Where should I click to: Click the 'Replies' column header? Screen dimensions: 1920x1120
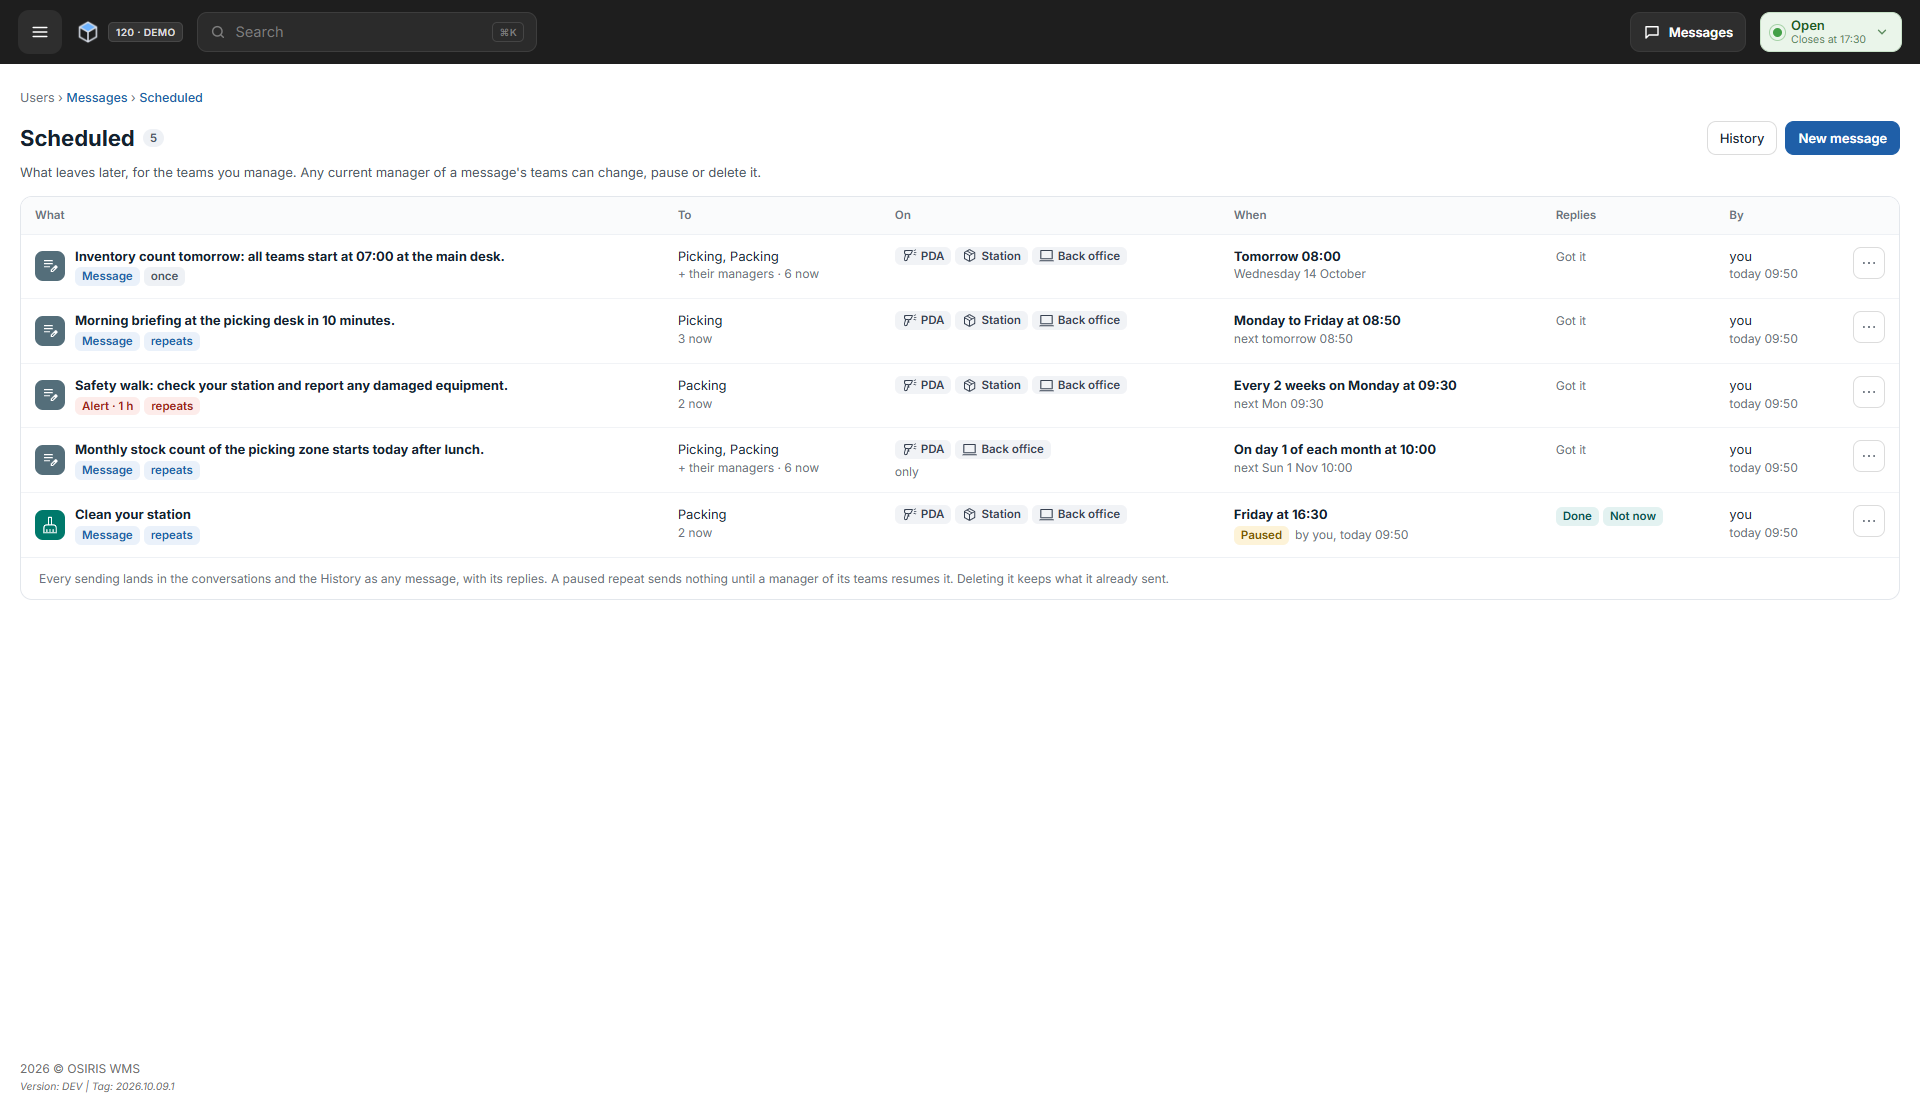click(1576, 215)
